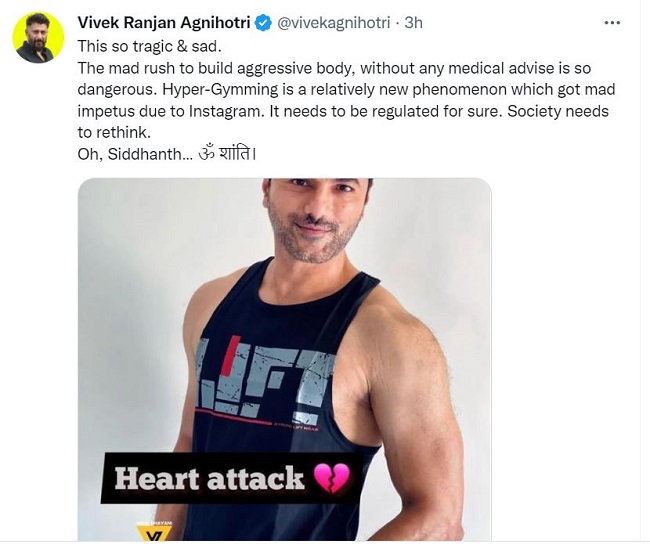
Task: Click the yellow logo at the photo's bottom
Action: 154,530
